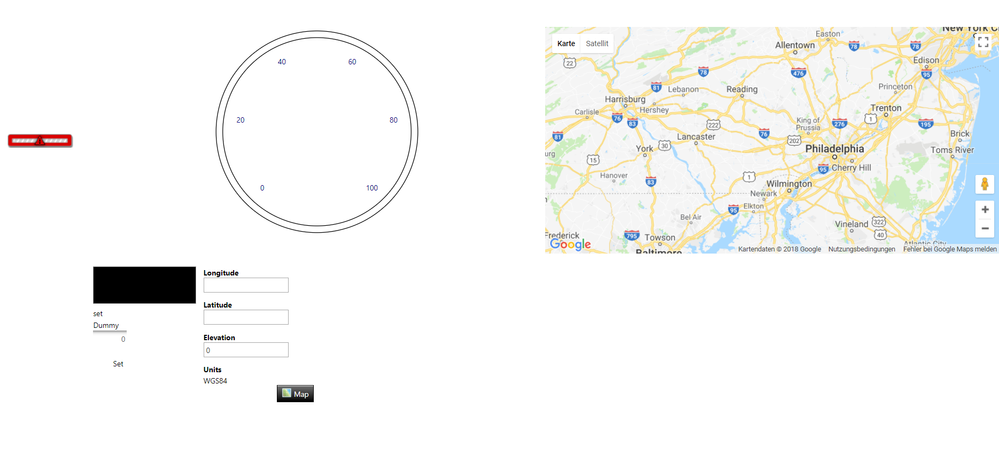This screenshot has height=451, width=999.
Task: Click Fehler bei Google Maps melden
Action: click(x=949, y=249)
